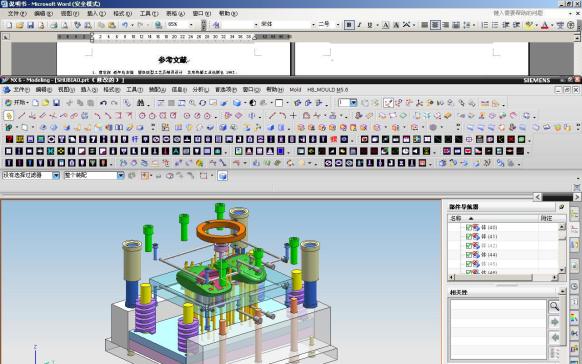Viewport: 582px width, 364px height.
Task: Click the NX 开始 Start button
Action: 17,103
